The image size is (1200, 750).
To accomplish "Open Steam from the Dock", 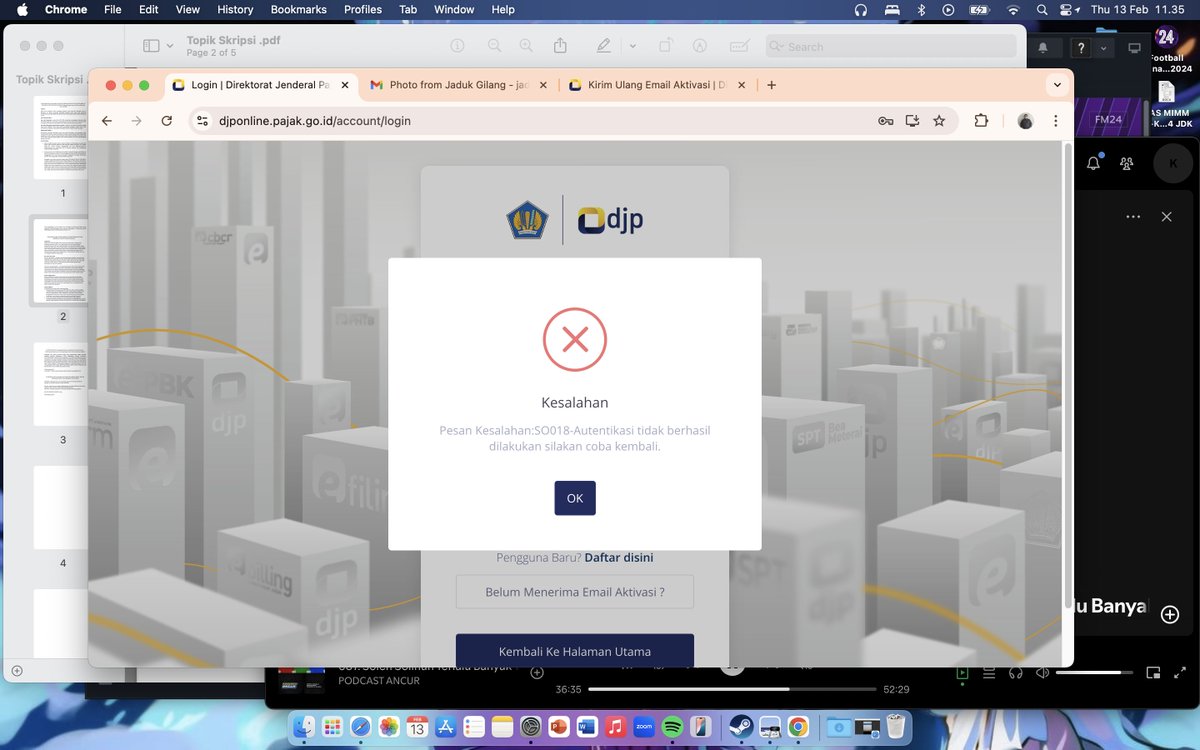I will click(741, 727).
